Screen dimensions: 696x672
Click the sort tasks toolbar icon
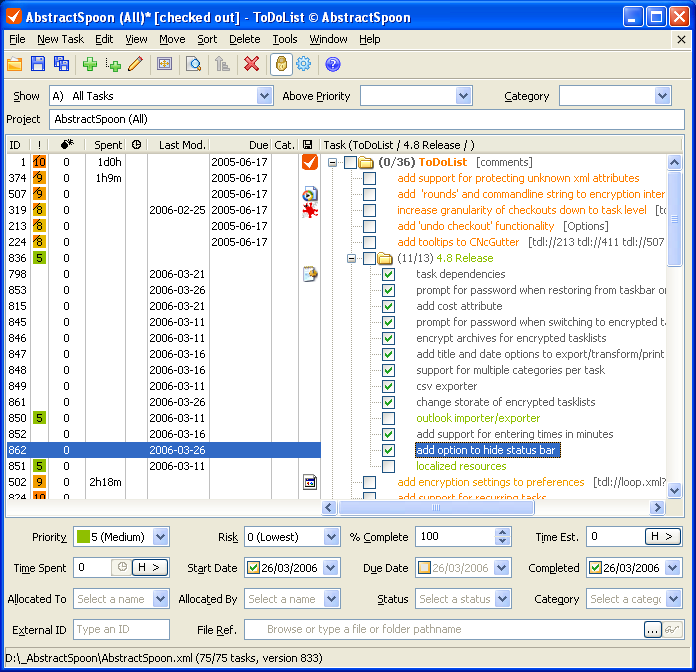222,64
